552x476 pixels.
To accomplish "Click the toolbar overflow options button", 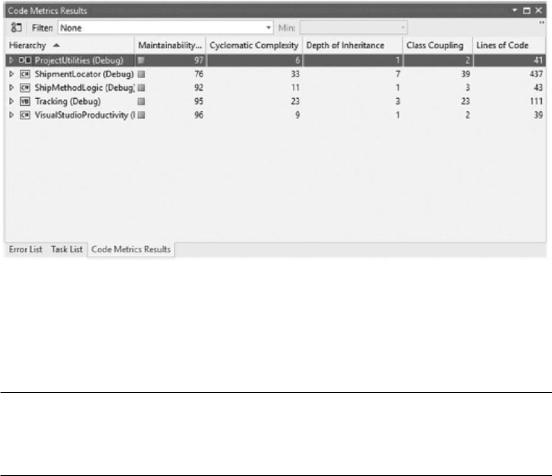I will pyautogui.click(x=541, y=23).
